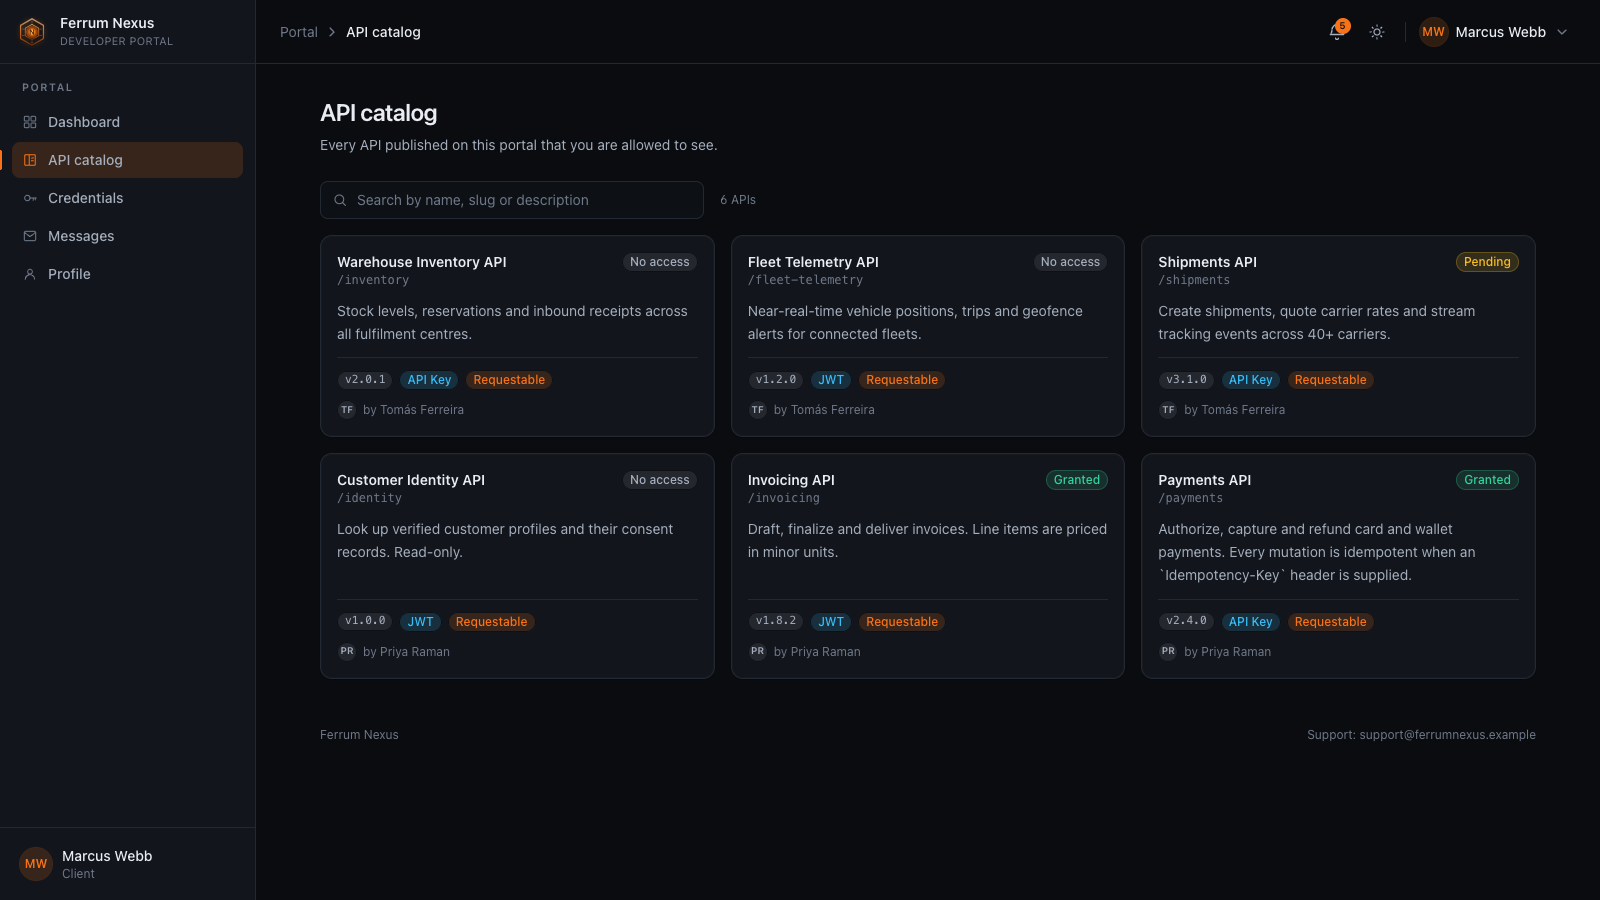Click PR avatar on Customer Identity card
This screenshot has width=1600, height=900.
(347, 651)
